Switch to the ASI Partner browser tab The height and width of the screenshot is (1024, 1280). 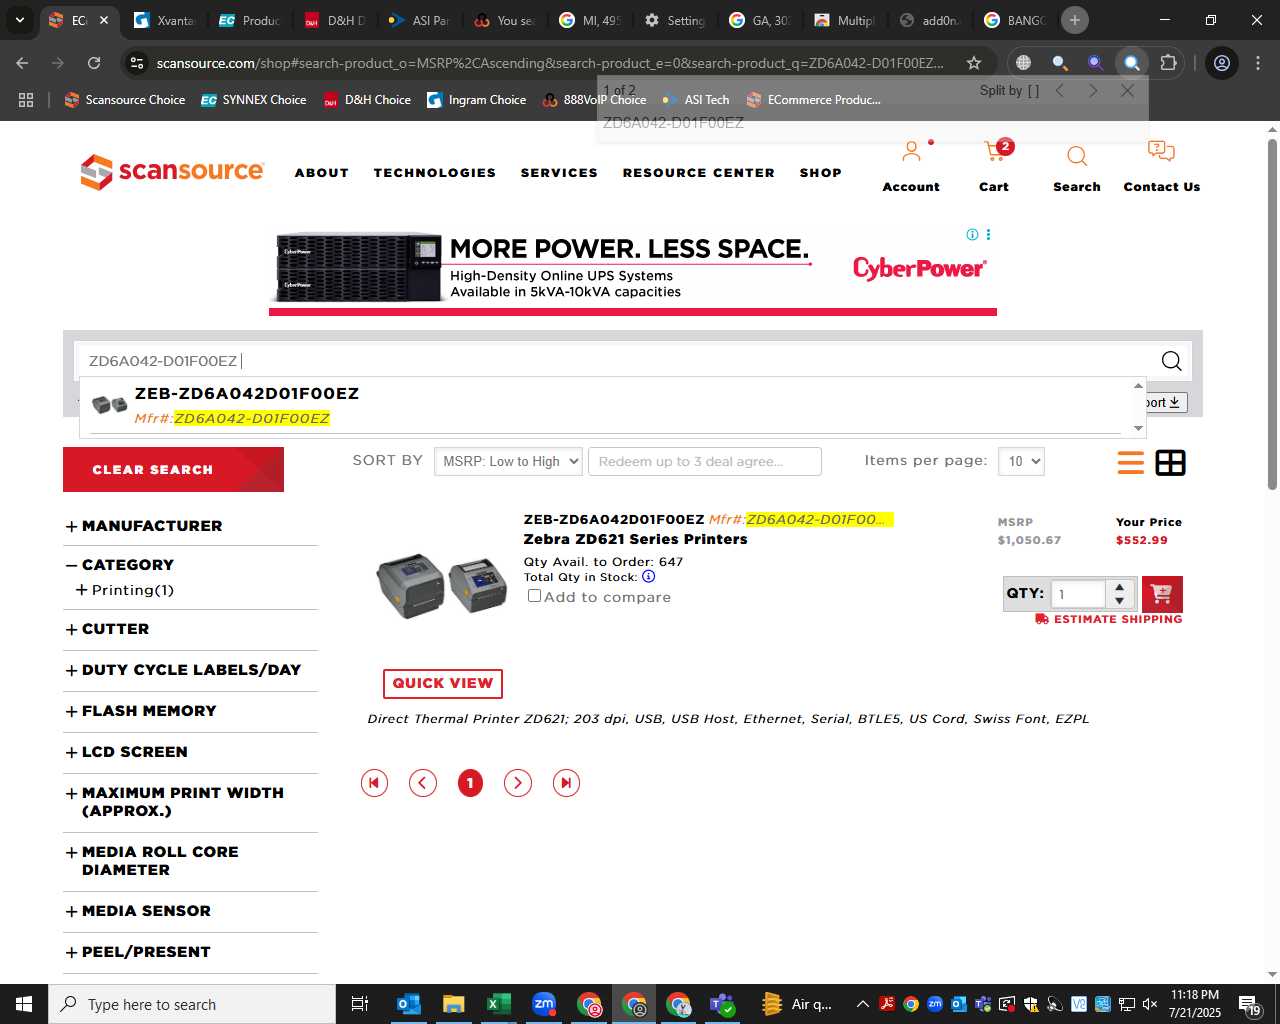point(420,20)
